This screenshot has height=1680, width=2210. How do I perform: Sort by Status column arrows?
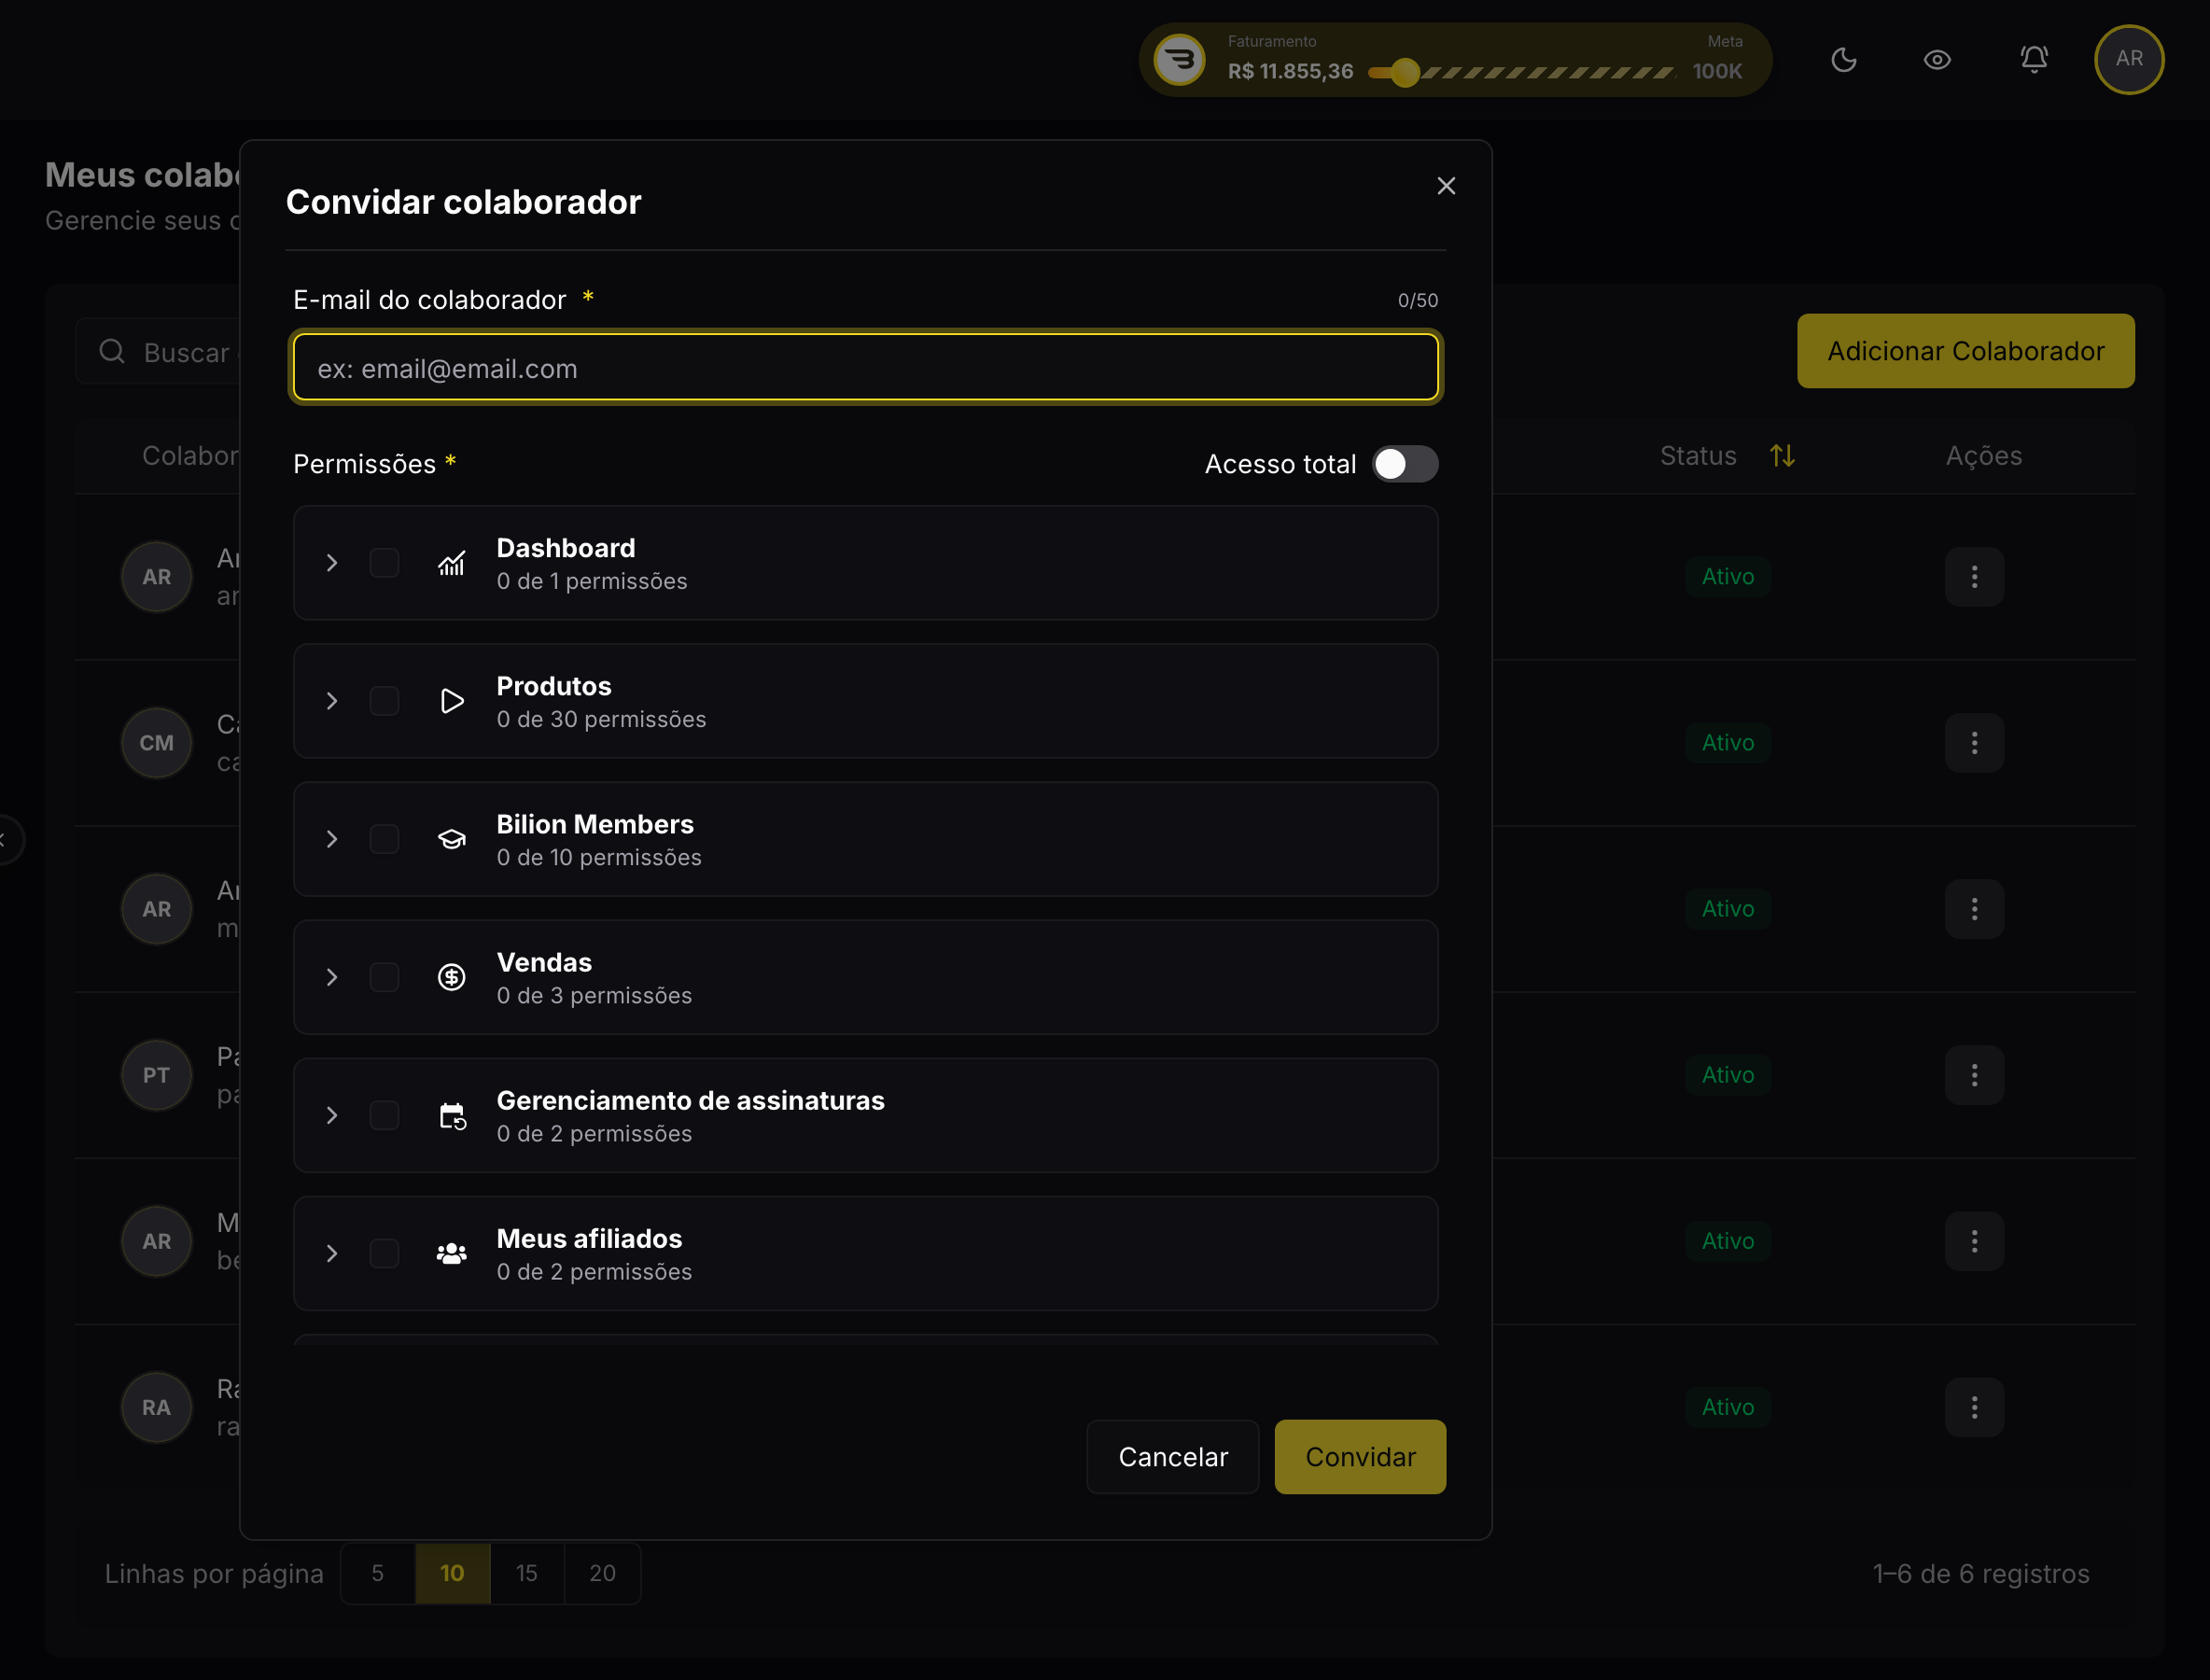click(x=1782, y=456)
